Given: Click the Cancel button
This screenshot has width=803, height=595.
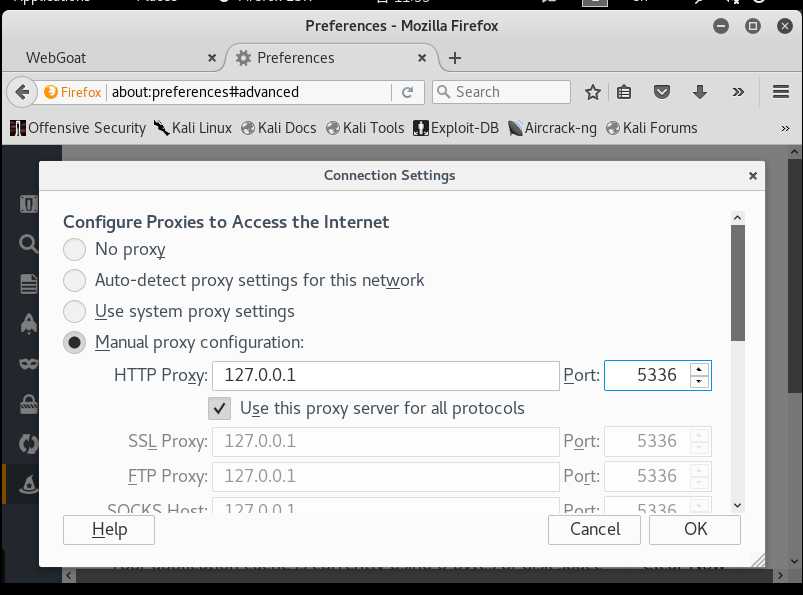Looking at the screenshot, I should (x=595, y=529).
